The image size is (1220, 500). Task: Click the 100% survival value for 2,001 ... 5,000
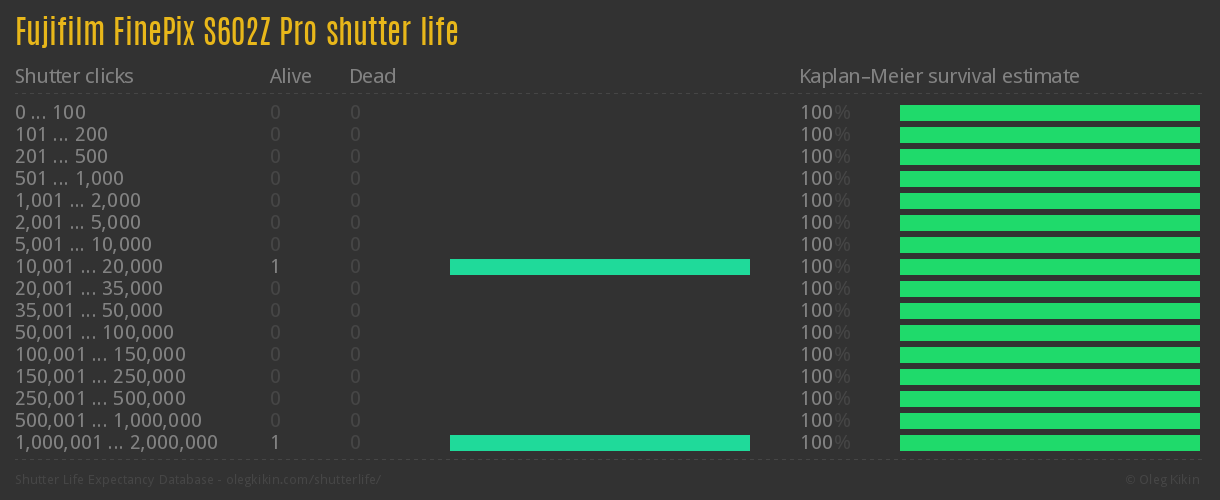tap(825, 223)
